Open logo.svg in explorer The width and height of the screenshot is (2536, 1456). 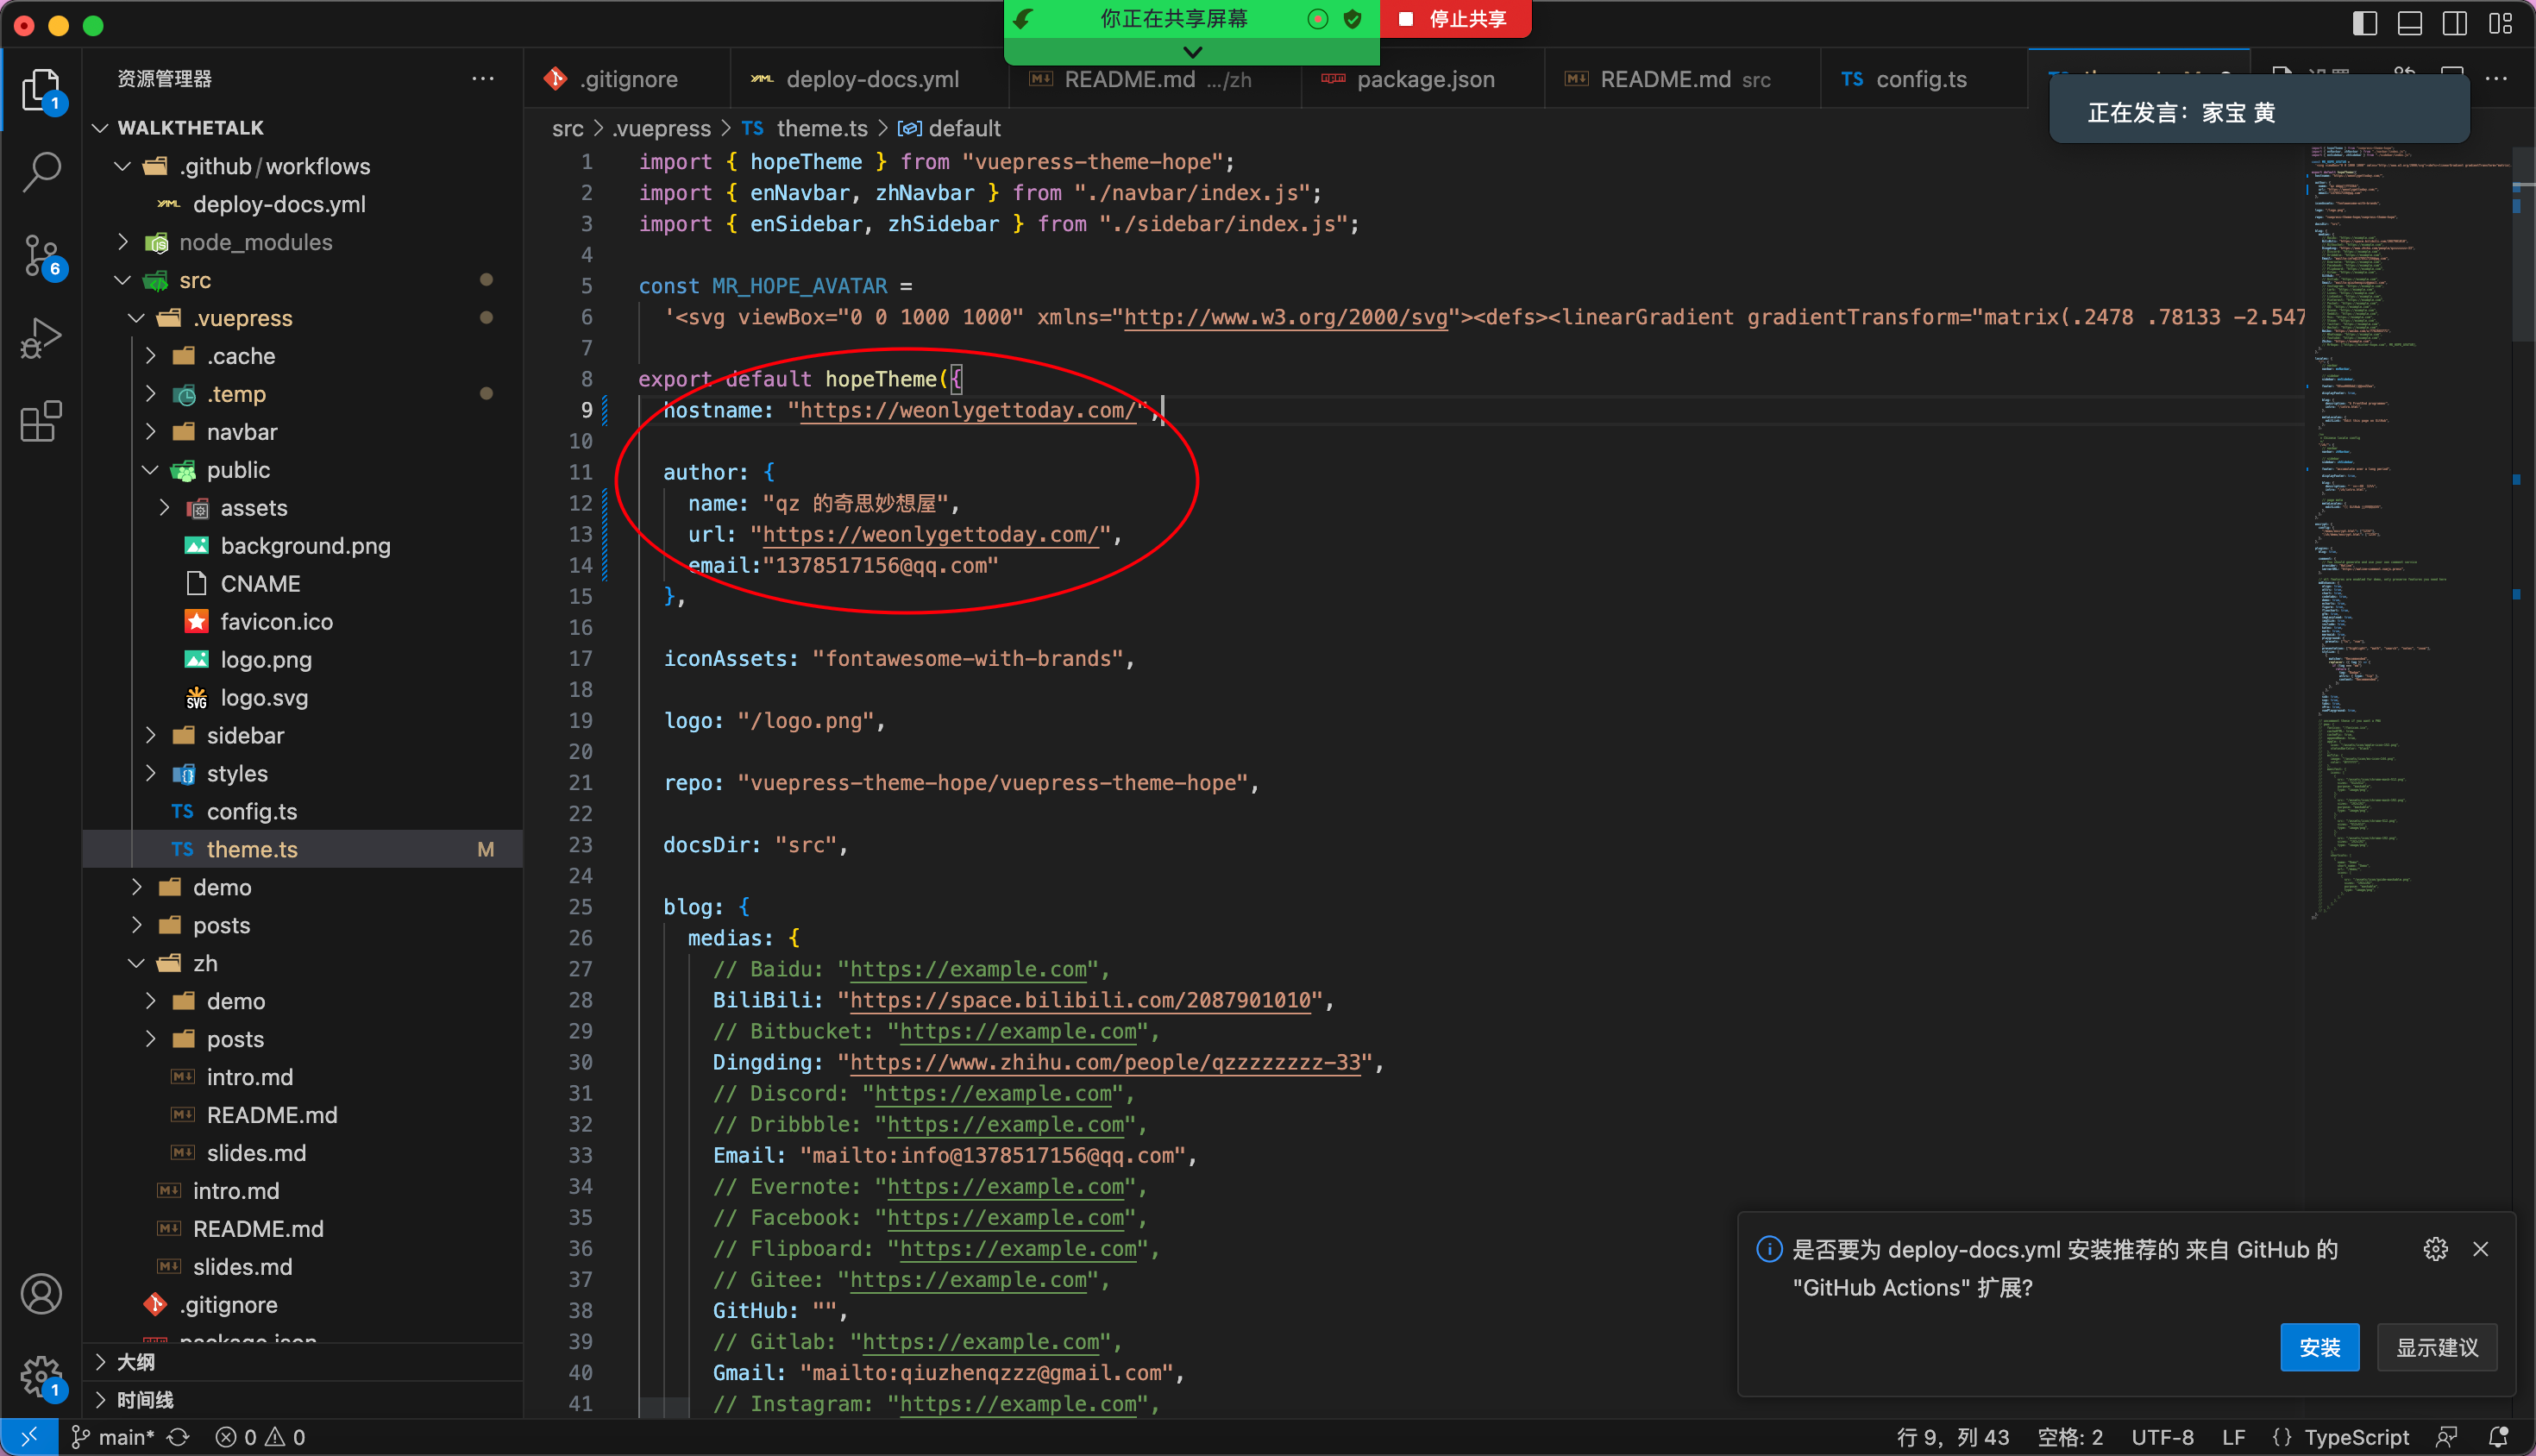304,698
